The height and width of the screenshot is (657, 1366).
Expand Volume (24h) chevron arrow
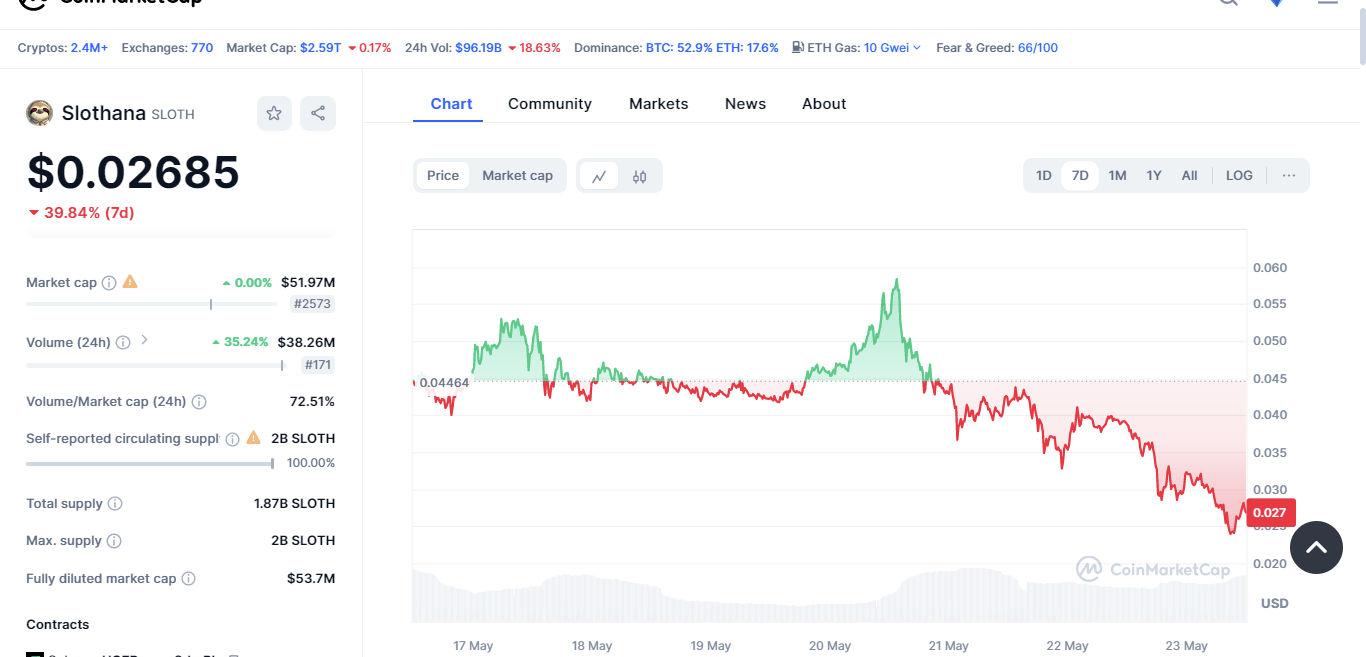pos(144,340)
